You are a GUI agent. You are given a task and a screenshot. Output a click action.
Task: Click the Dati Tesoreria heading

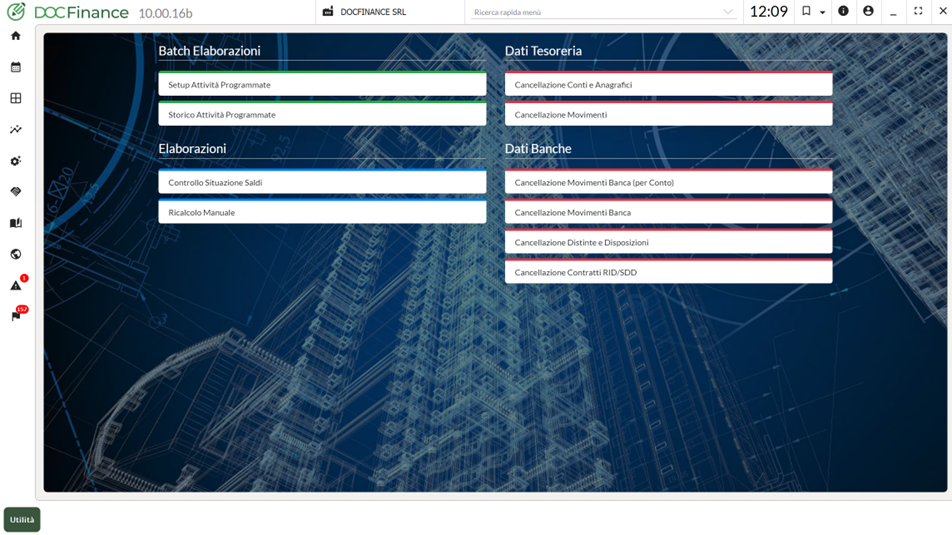(x=543, y=51)
